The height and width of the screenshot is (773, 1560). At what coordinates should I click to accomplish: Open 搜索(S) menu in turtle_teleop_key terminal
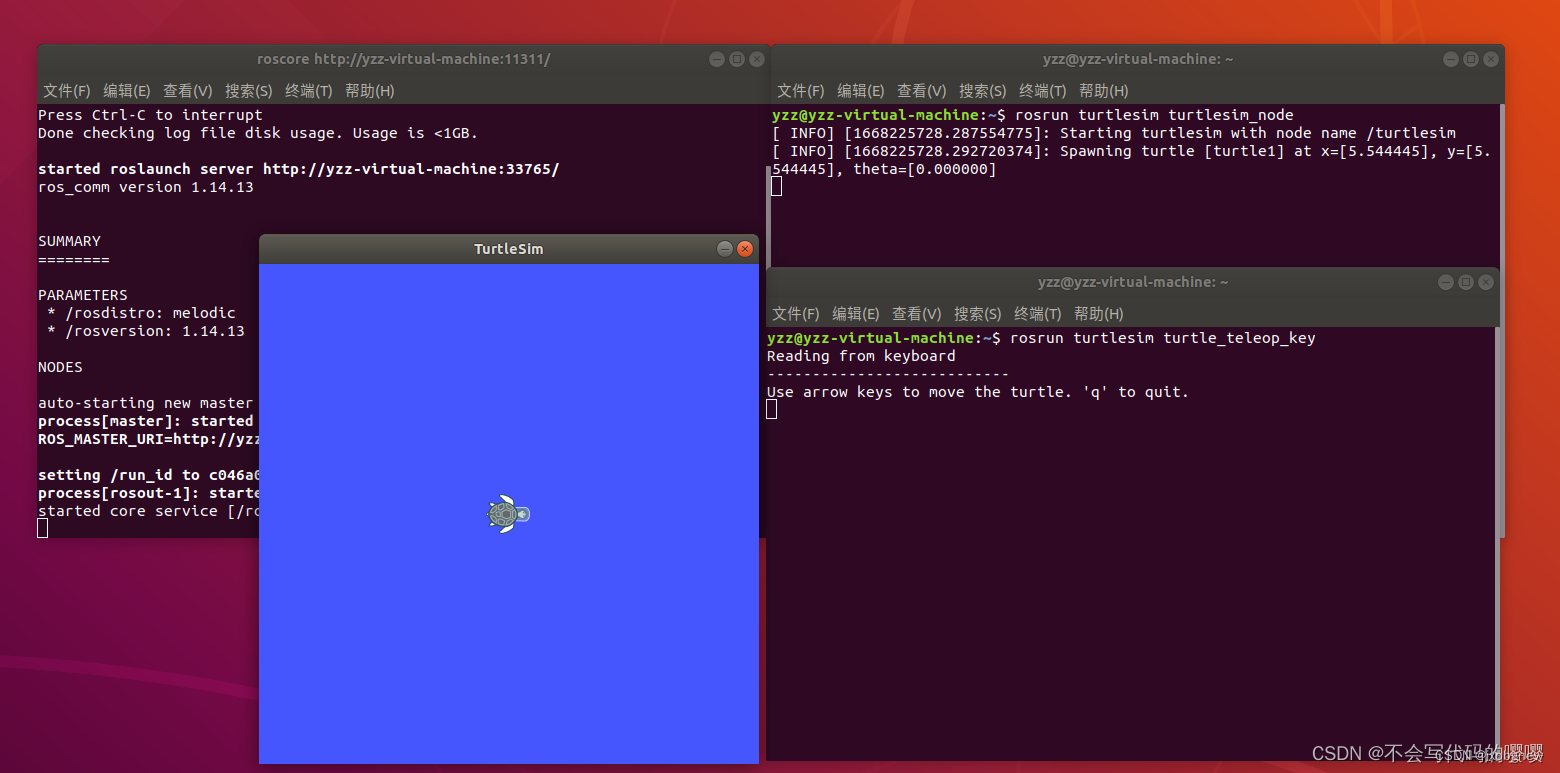[978, 314]
